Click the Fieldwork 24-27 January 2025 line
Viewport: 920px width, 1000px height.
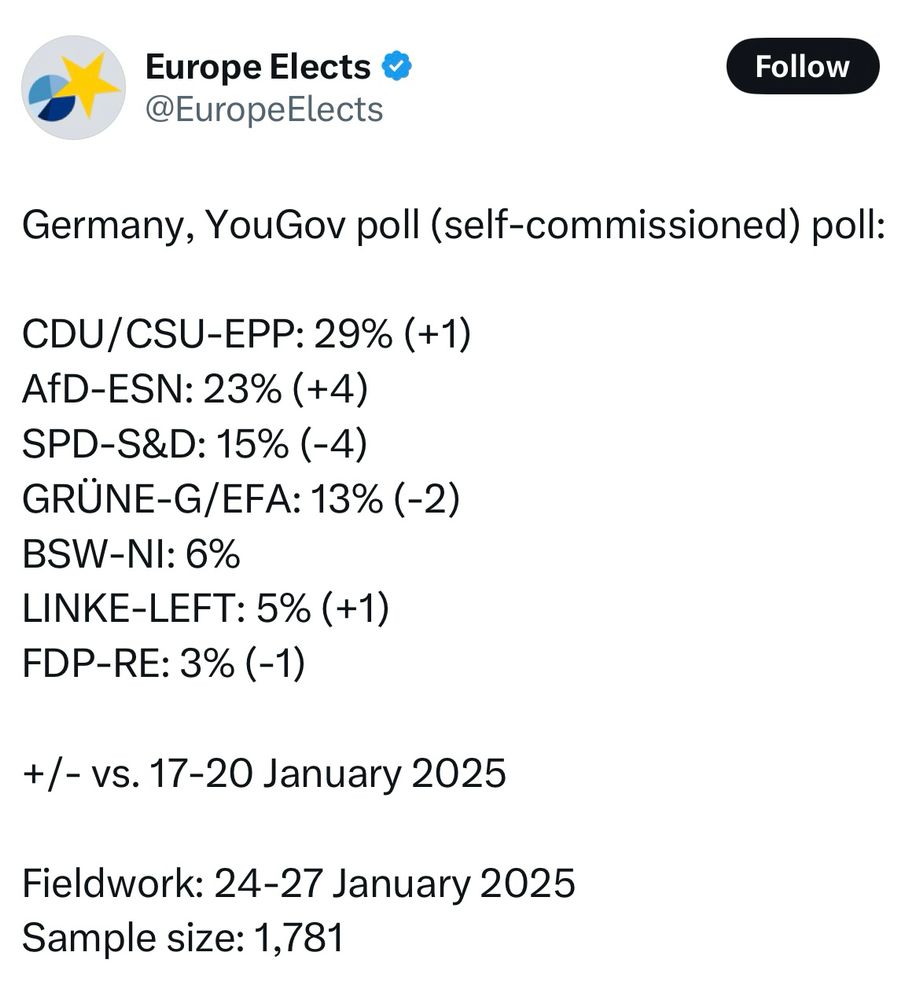[x=298, y=883]
